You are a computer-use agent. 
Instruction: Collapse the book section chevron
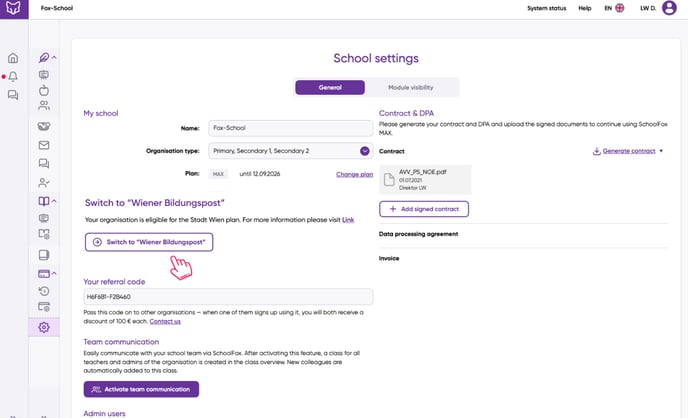pos(54,201)
